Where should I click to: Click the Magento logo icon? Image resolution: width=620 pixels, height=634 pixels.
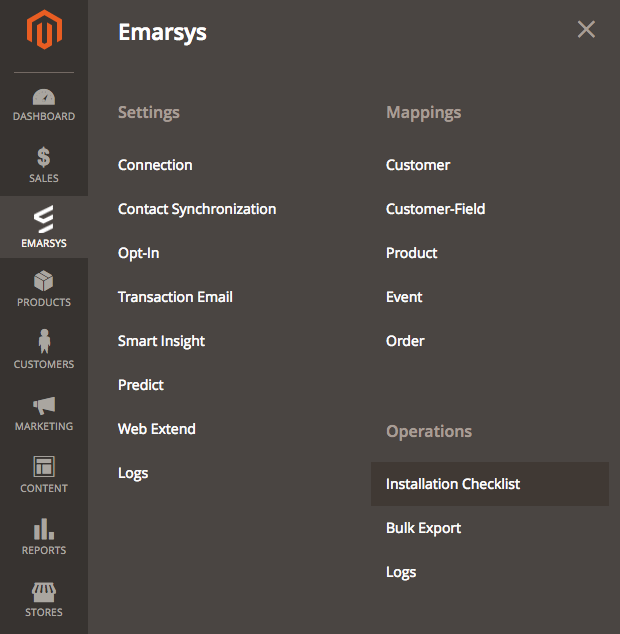tap(44, 30)
